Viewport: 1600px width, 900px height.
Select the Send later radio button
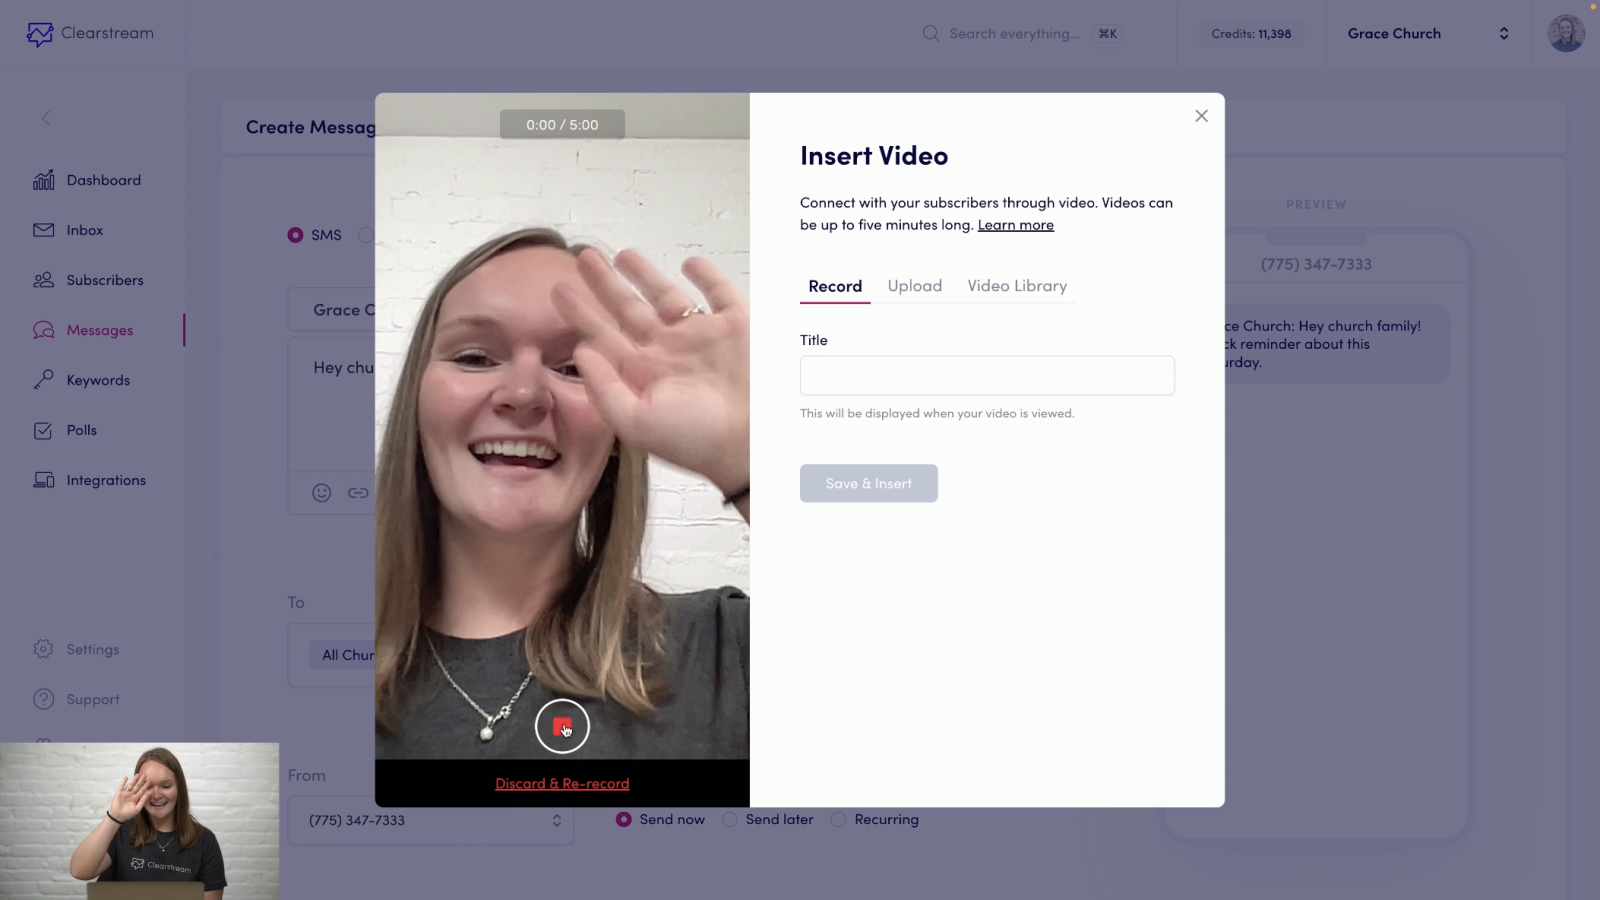[732, 819]
